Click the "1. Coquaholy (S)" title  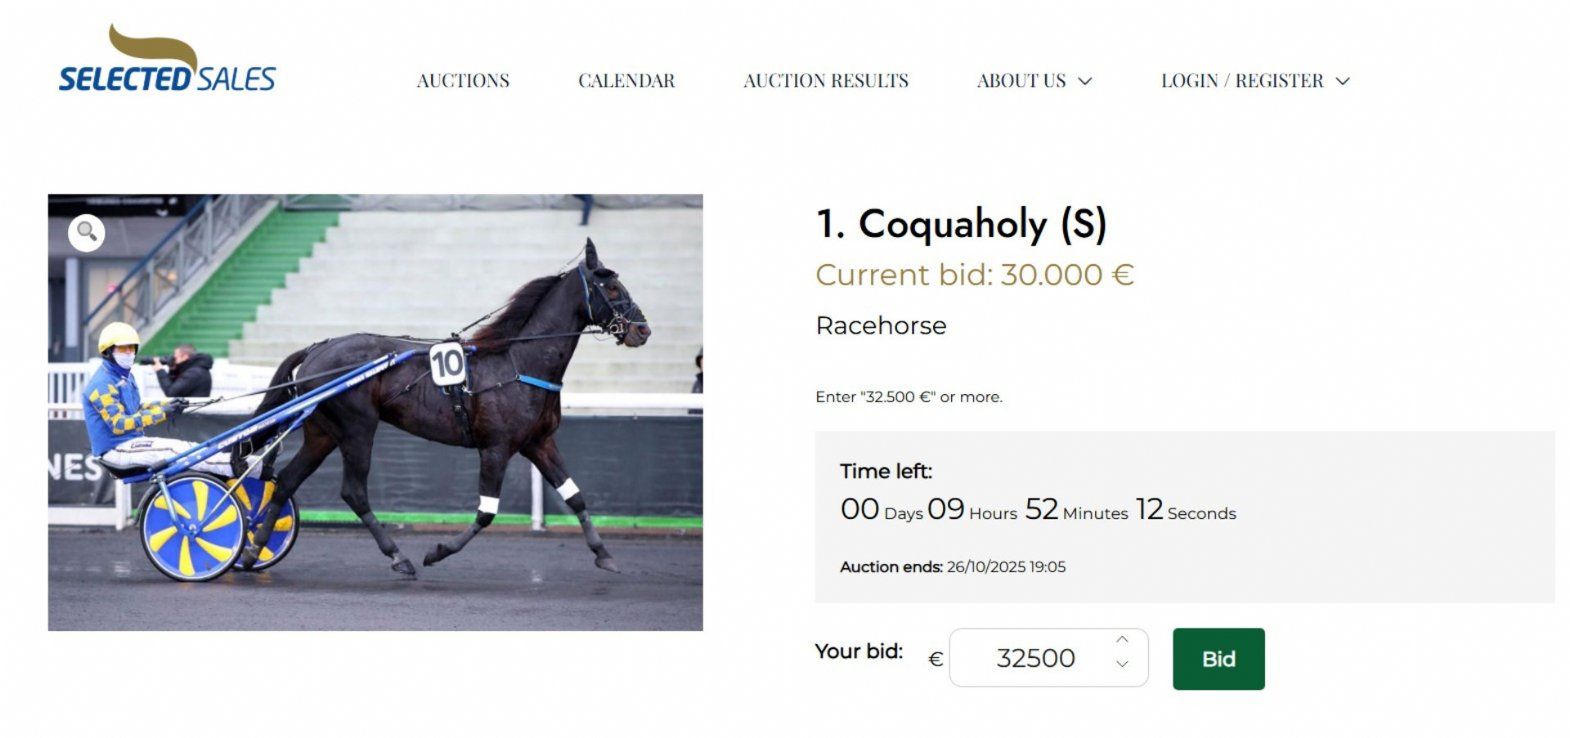(961, 224)
